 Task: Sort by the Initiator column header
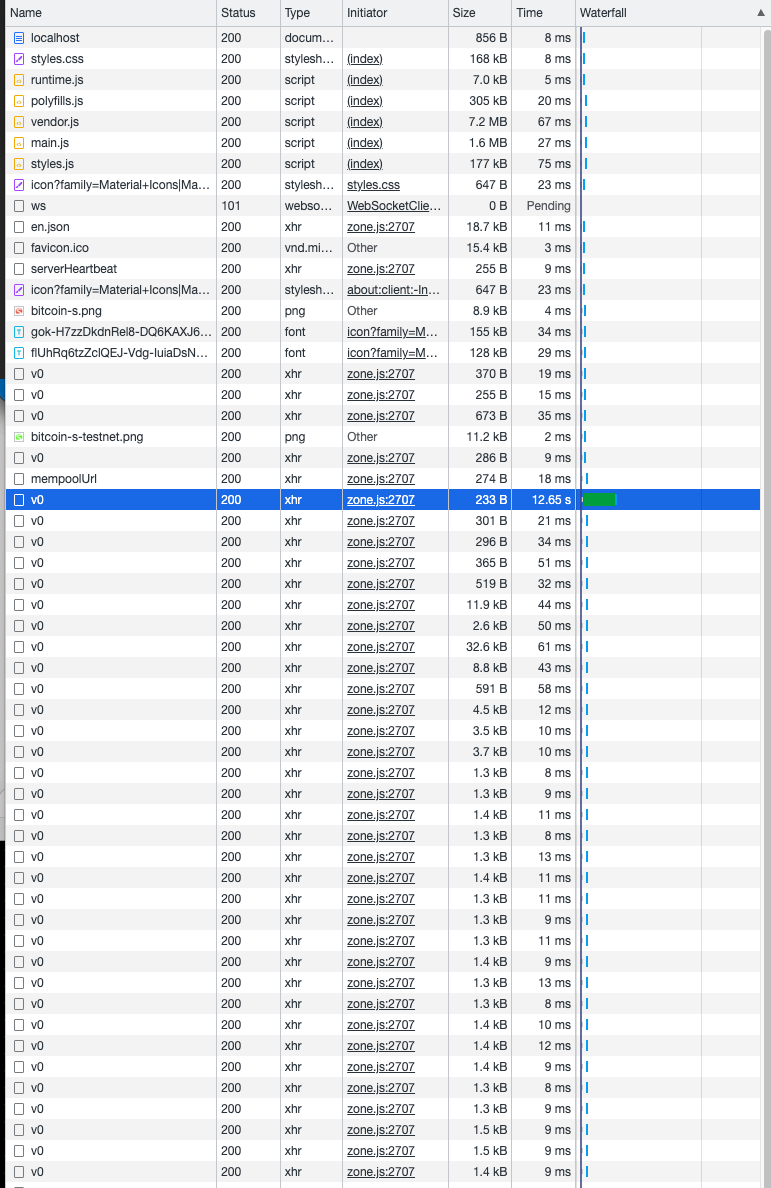tap(395, 13)
